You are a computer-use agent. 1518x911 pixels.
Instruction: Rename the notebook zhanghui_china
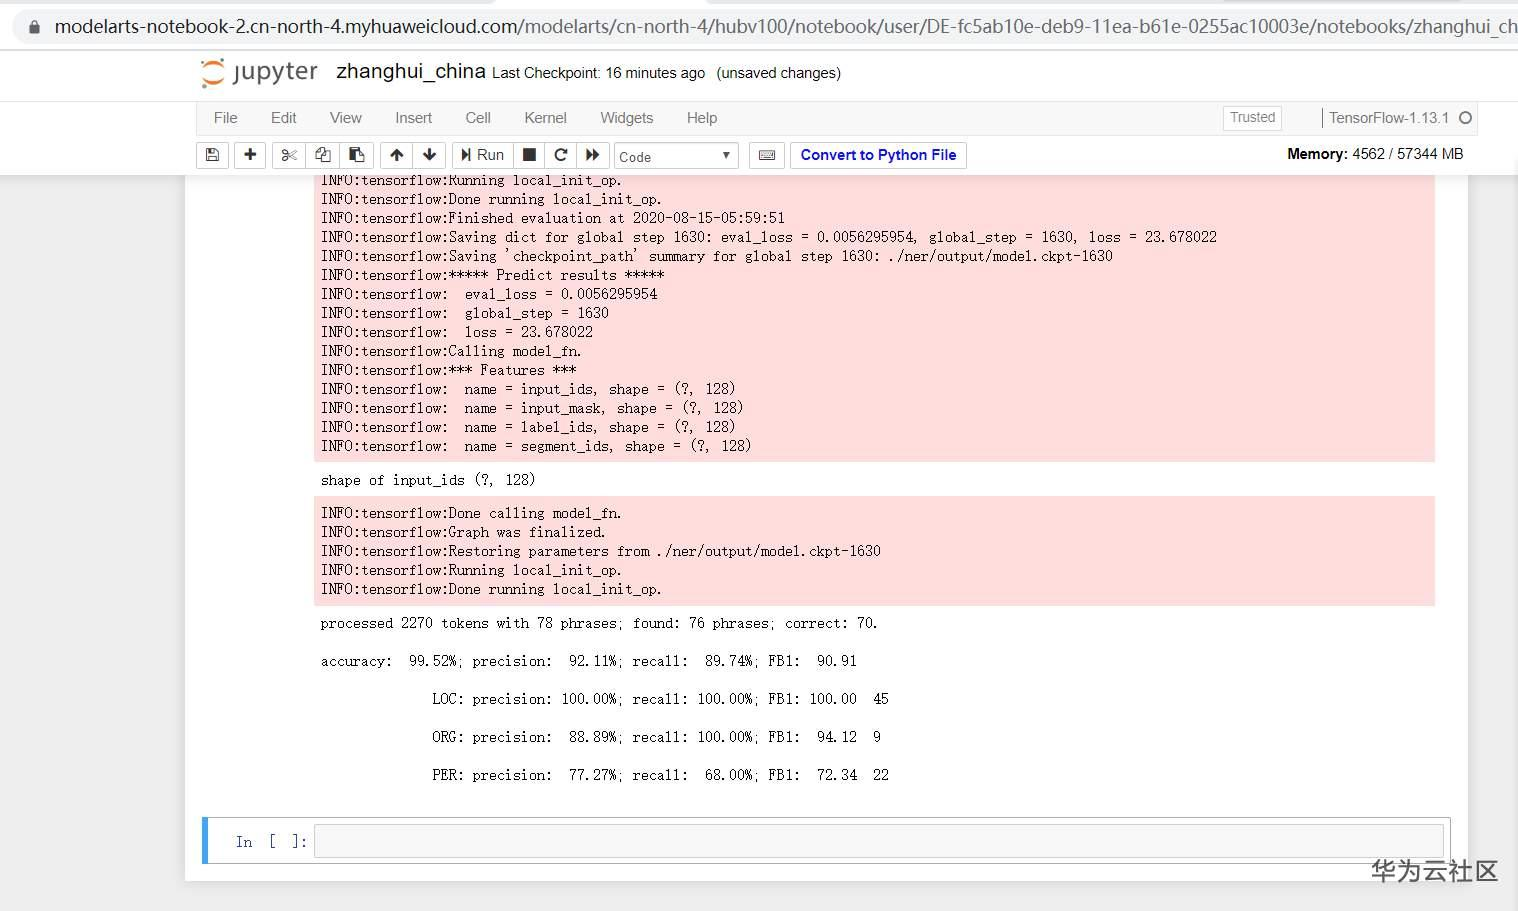[x=411, y=72]
